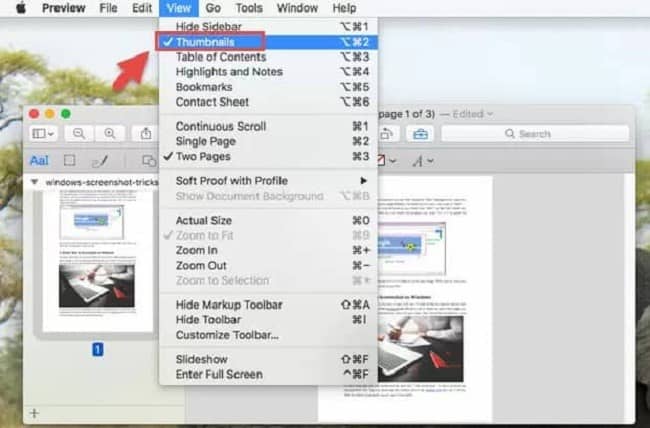This screenshot has height=428, width=650.
Task: Open the Edited title dropdown chevron
Action: pyautogui.click(x=490, y=114)
